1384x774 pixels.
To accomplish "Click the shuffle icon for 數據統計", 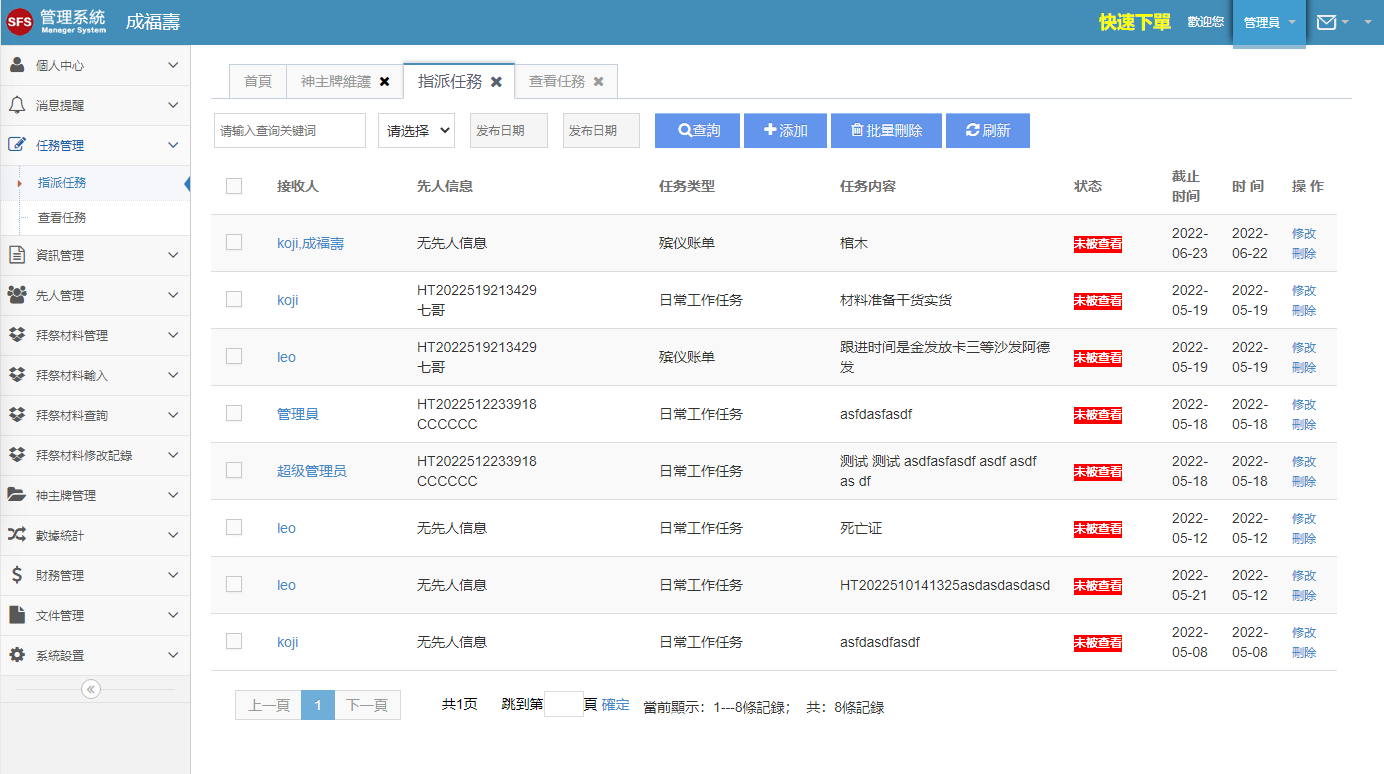I will pyautogui.click(x=17, y=535).
